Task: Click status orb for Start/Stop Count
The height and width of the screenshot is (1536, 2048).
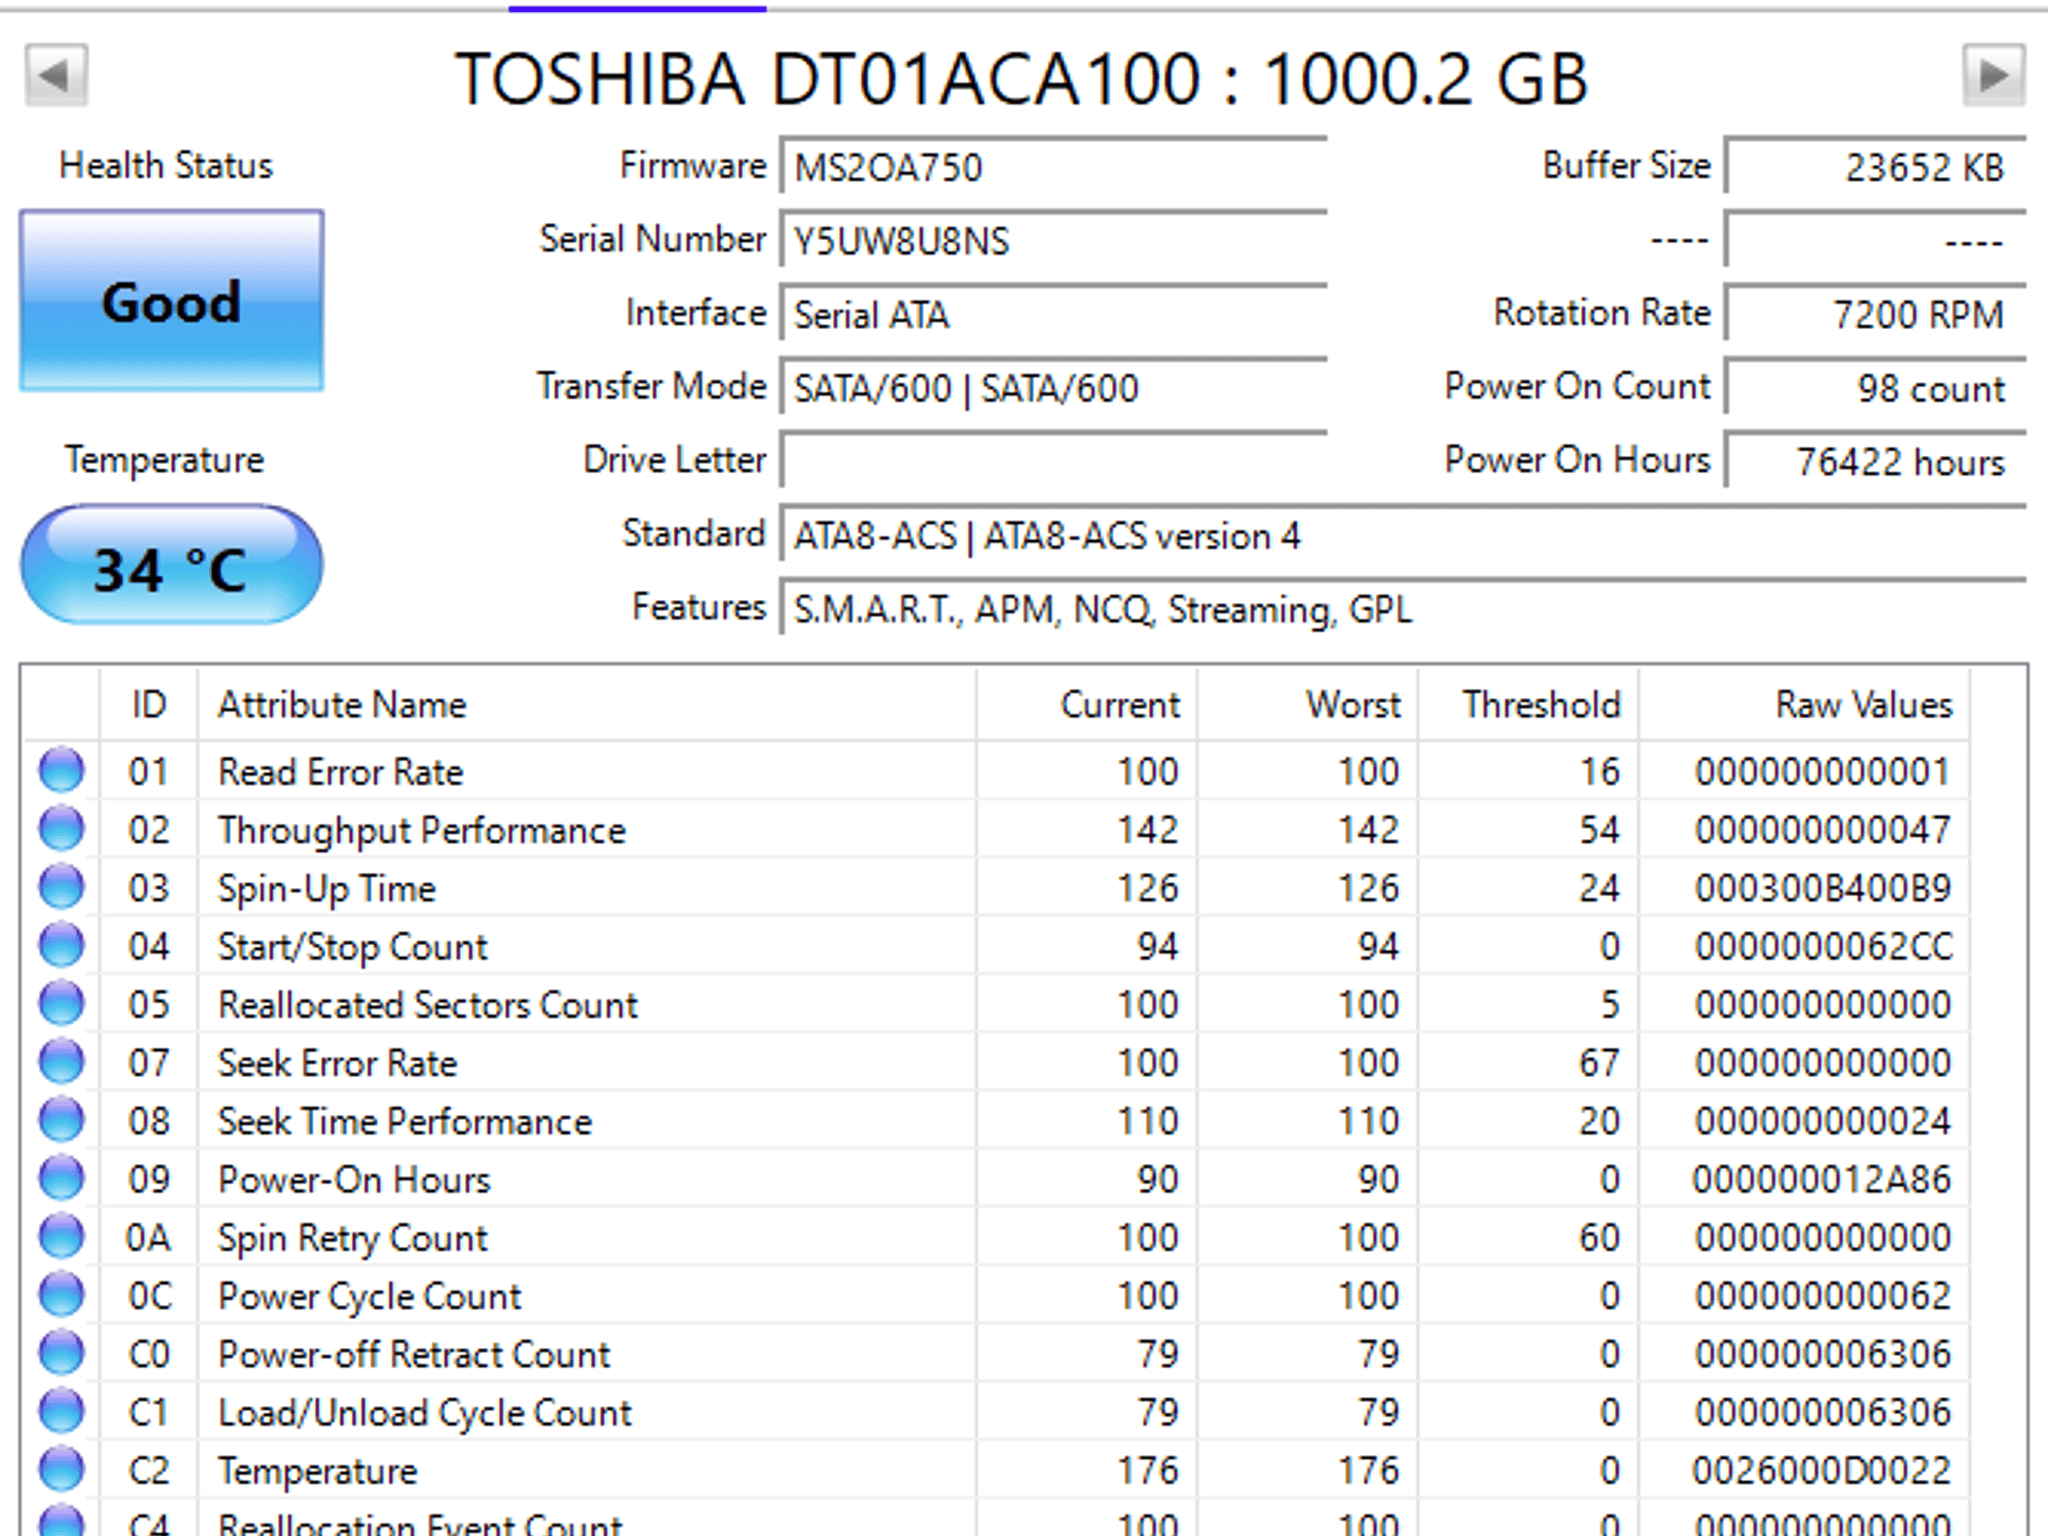Action: pyautogui.click(x=62, y=946)
